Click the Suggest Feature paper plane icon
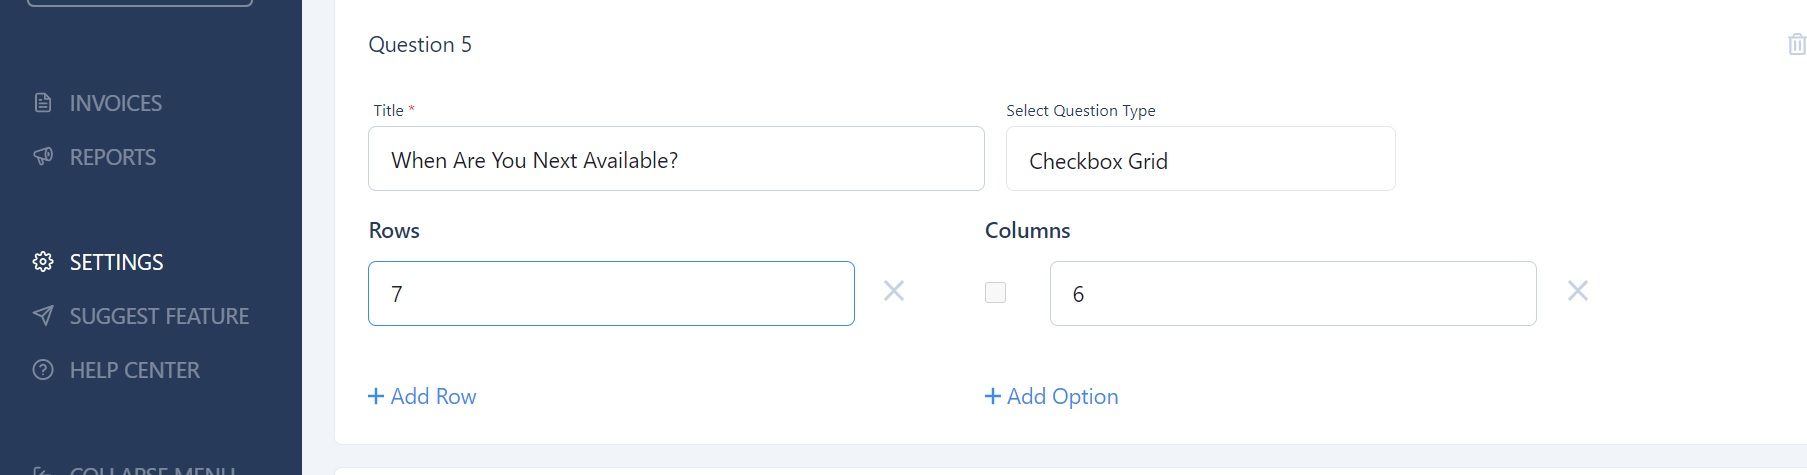This screenshot has width=1807, height=475. coord(43,316)
